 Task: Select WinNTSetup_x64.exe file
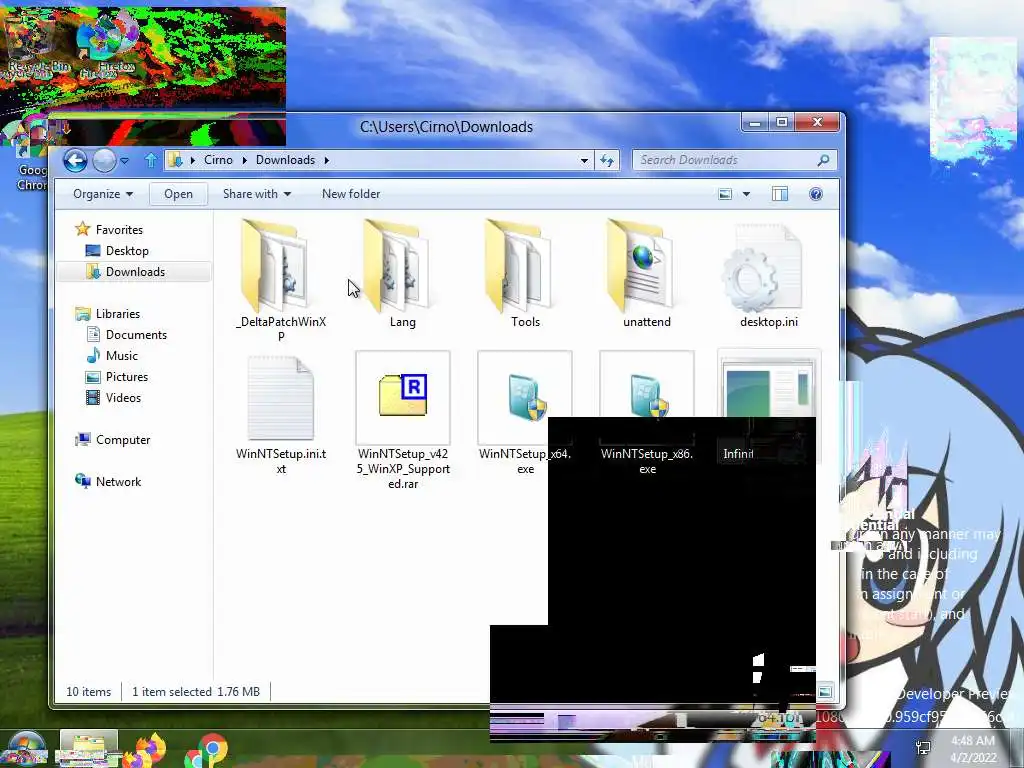(x=525, y=413)
